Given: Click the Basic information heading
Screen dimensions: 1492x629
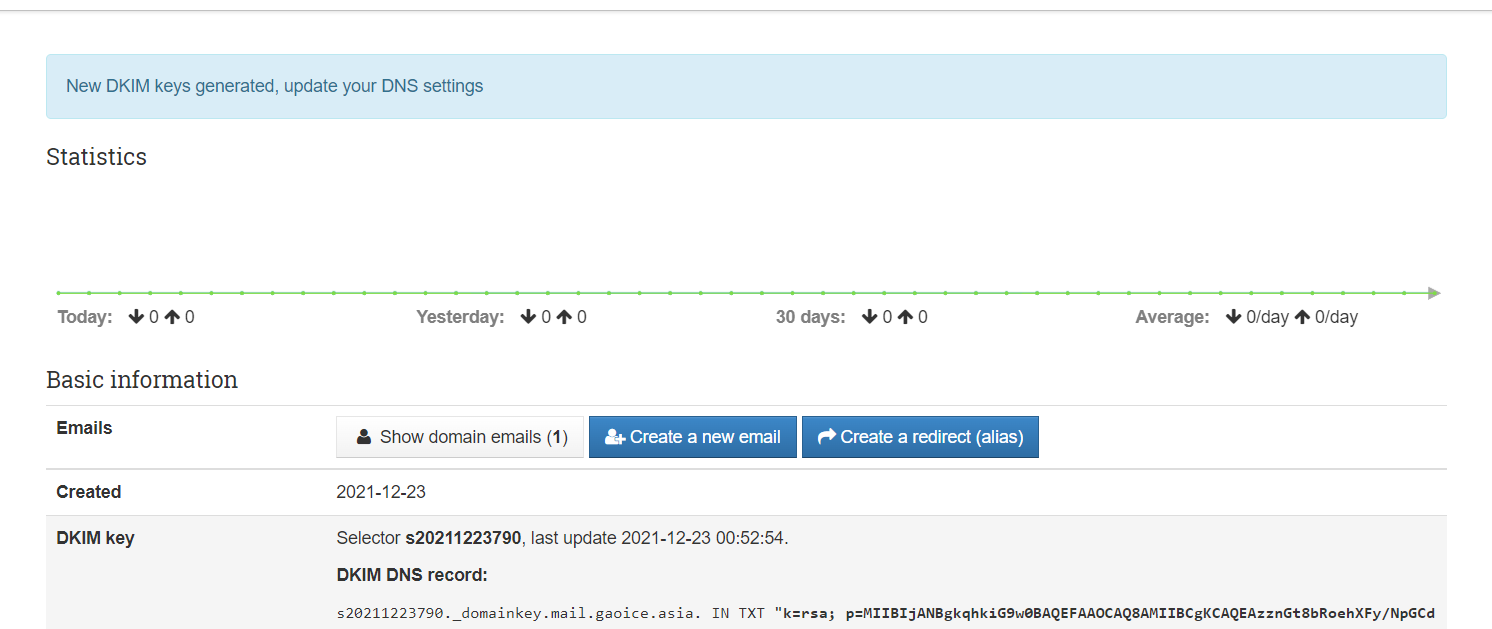Looking at the screenshot, I should tap(142, 380).
